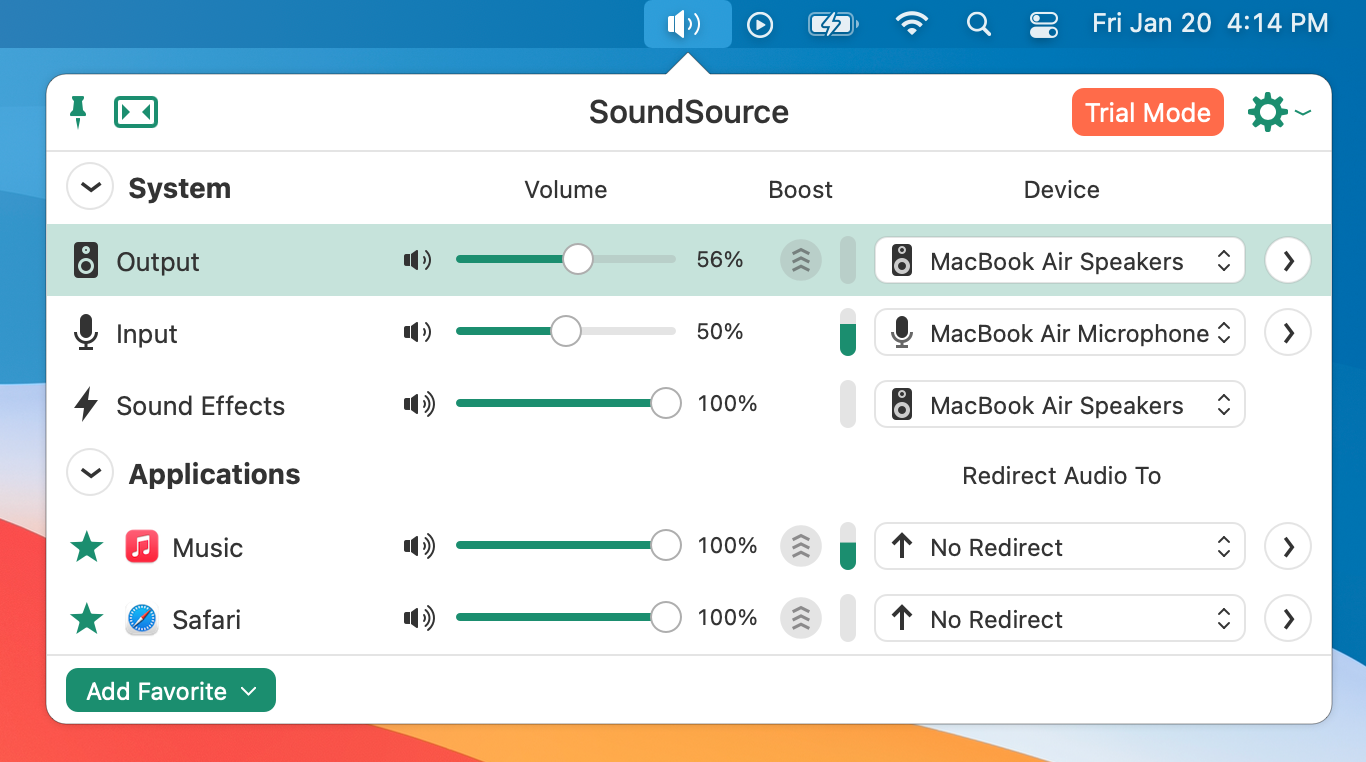Pin the SoundSource window open

click(78, 112)
